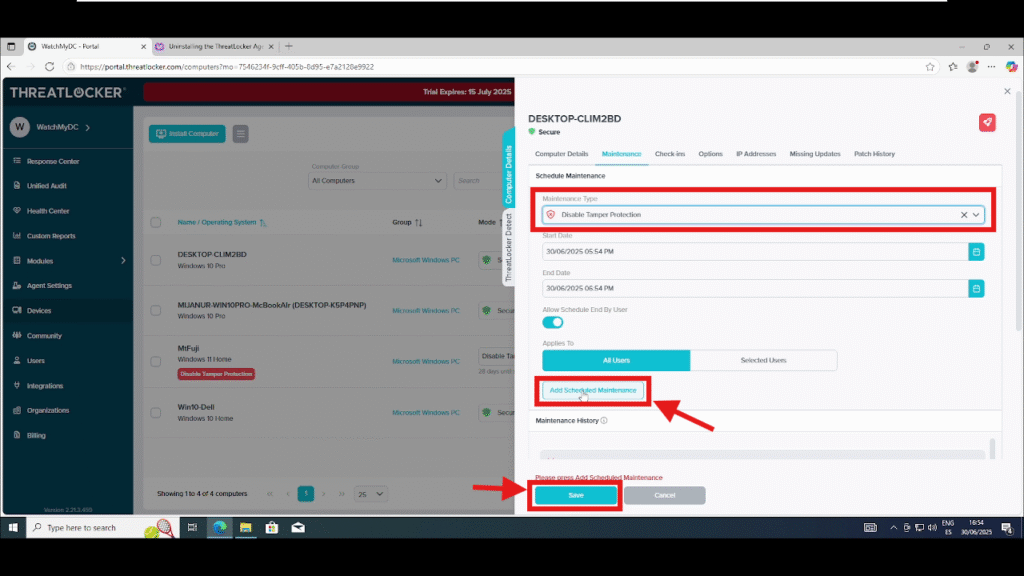Click Add Scheduled Maintenance button

click(x=593, y=391)
